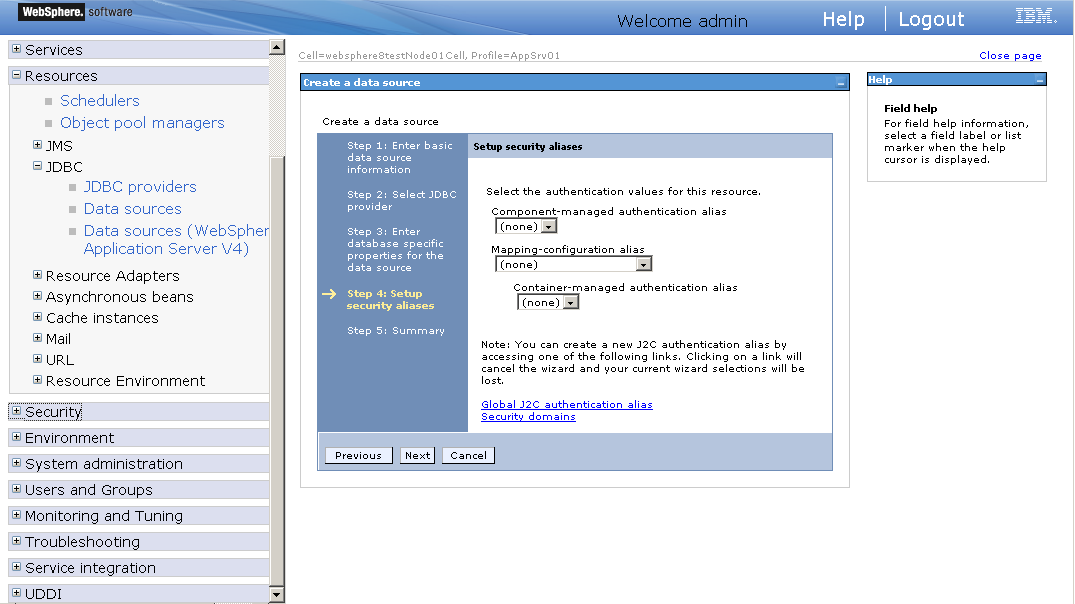Expand the JMS tree node
Image resolution: width=1075 pixels, height=604 pixels.
click(38, 145)
